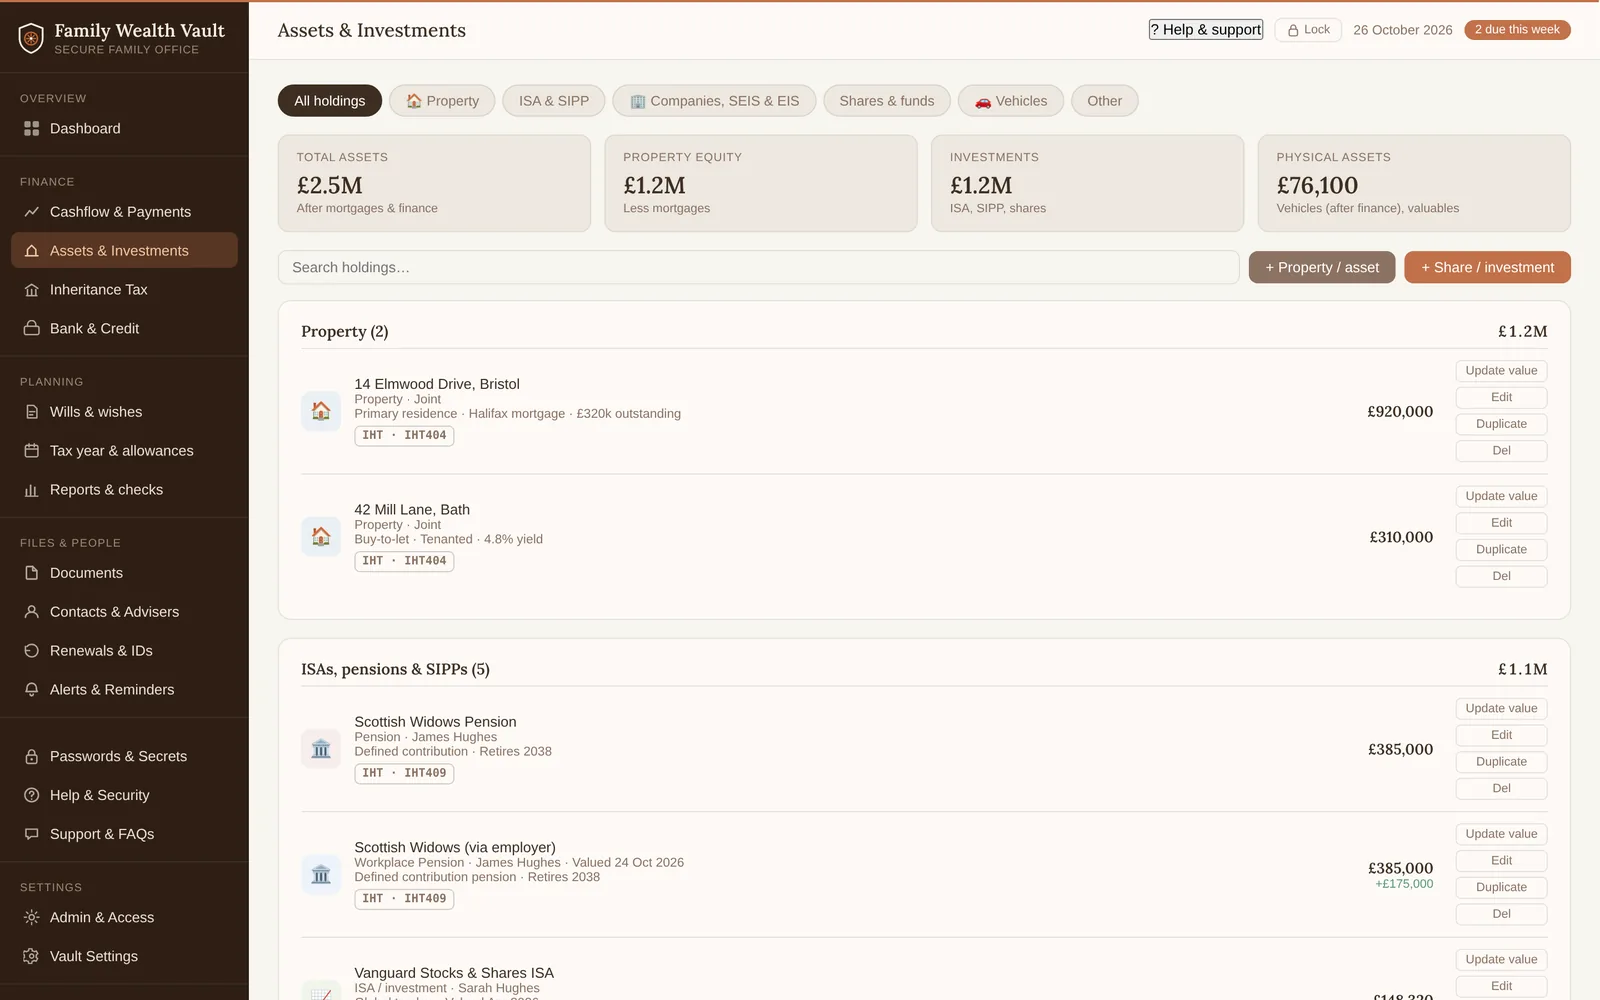Open Dashboard grid icon in sidebar
This screenshot has height=1000, width=1600.
click(x=32, y=129)
